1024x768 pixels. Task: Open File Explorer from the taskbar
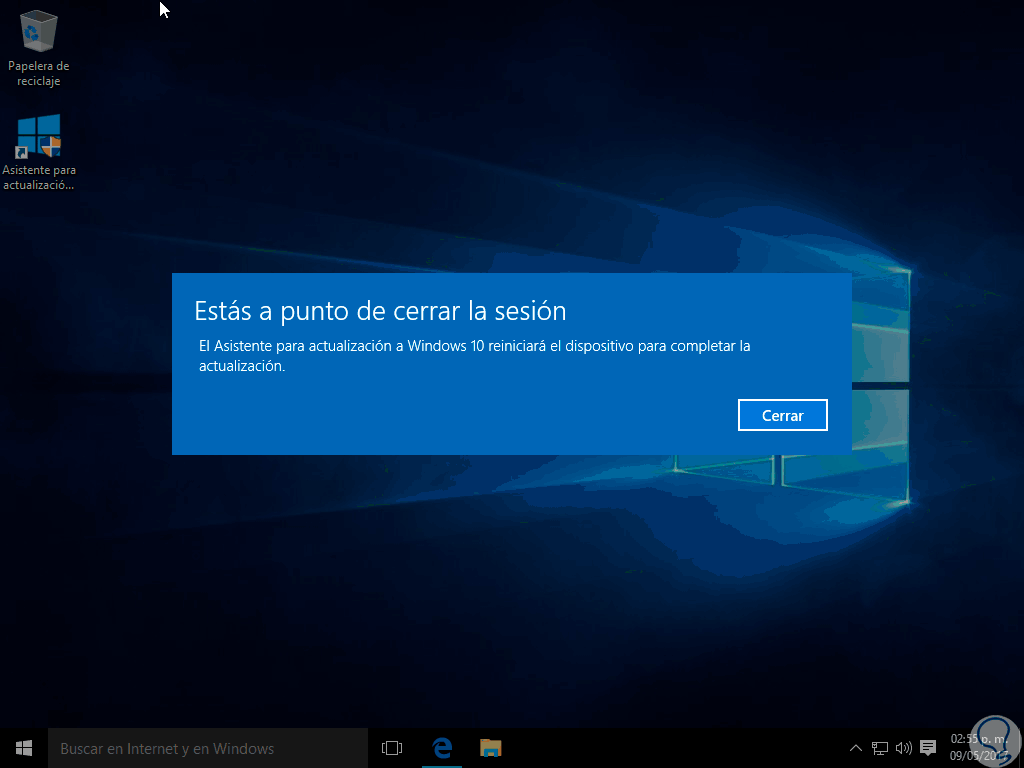(x=490, y=748)
